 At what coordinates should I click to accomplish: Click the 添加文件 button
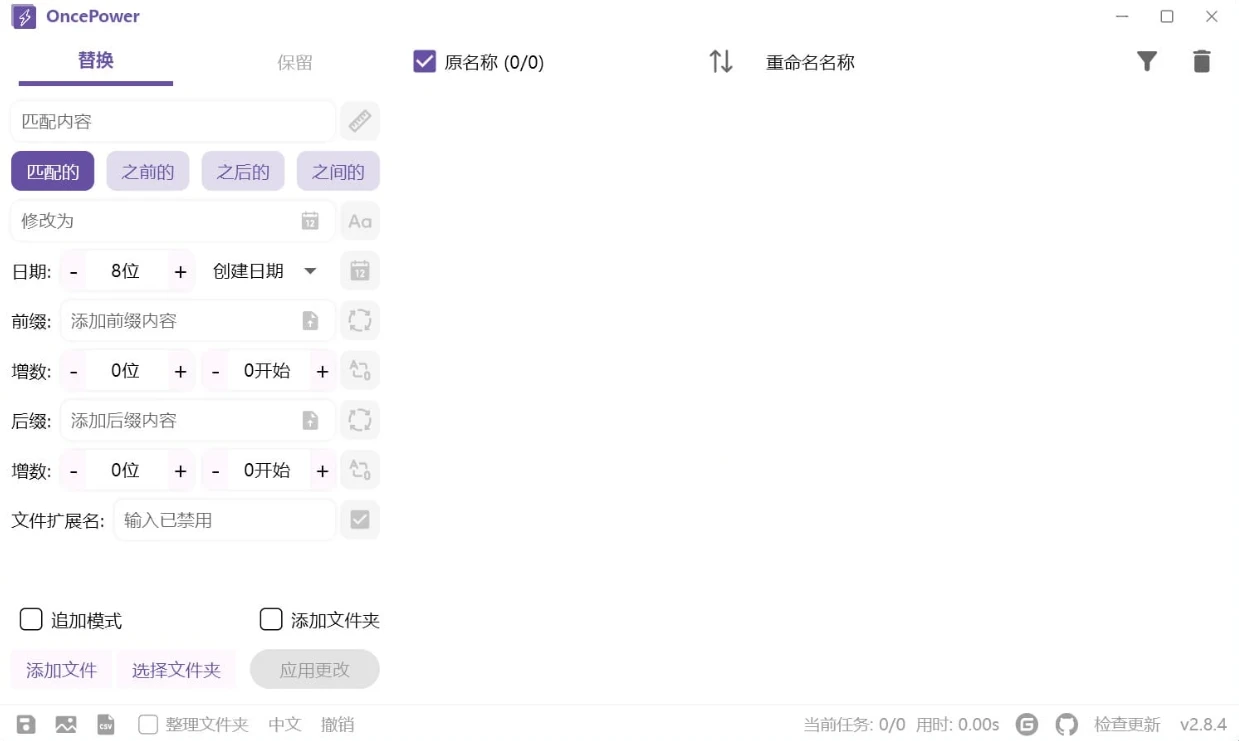tap(61, 669)
